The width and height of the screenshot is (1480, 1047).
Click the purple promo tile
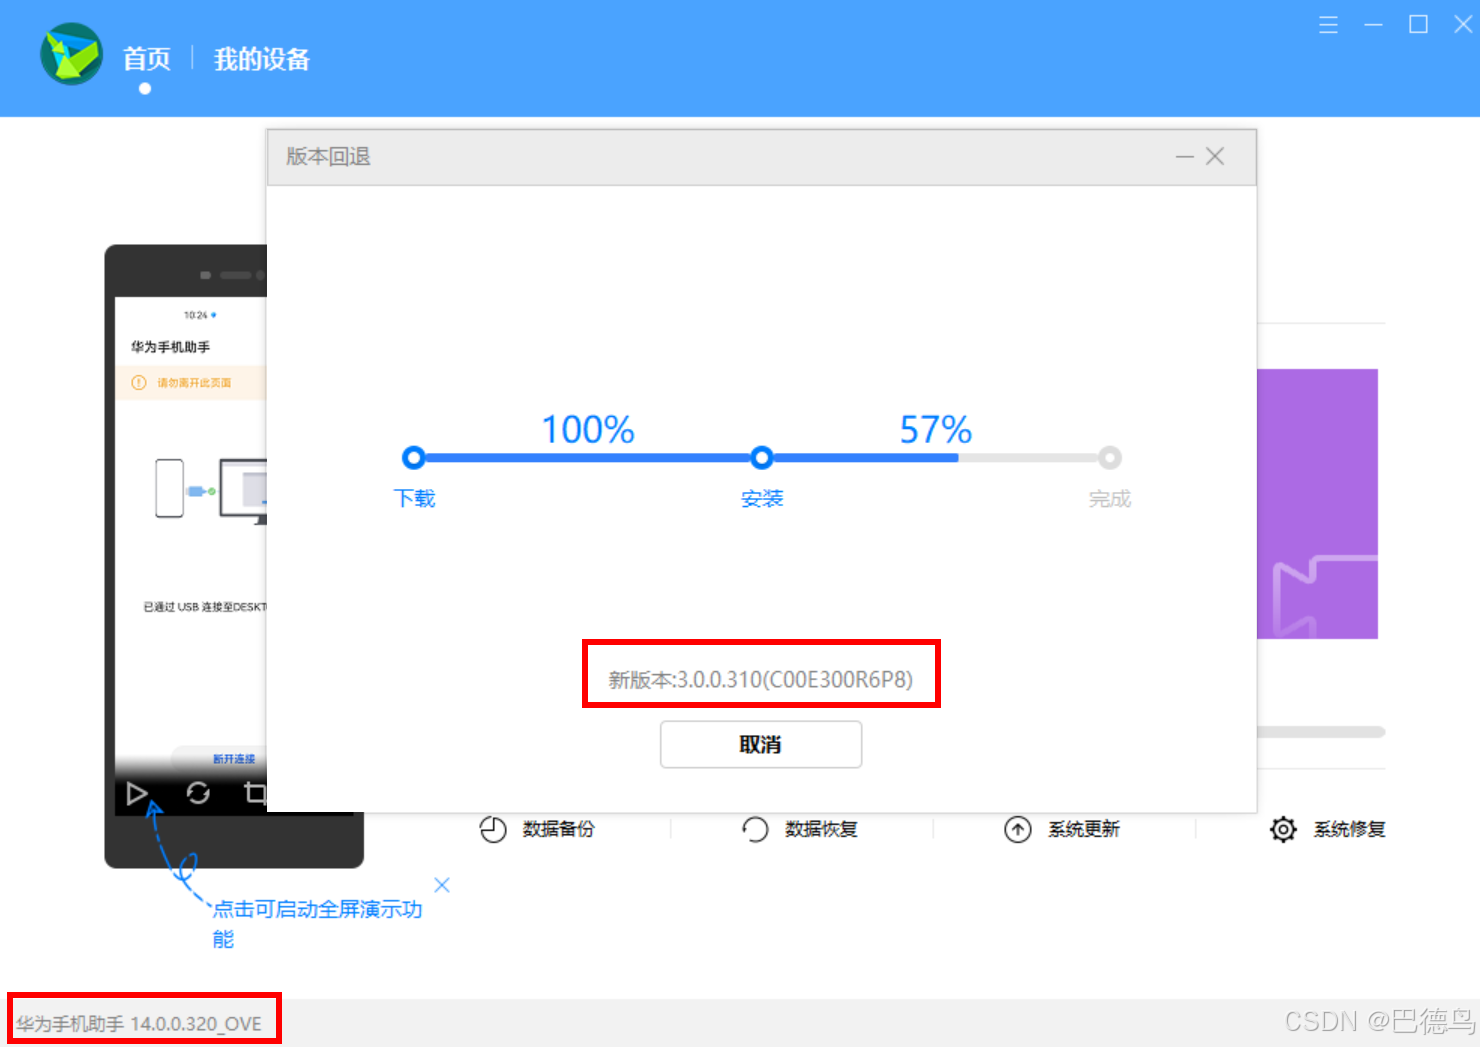(x=1317, y=504)
